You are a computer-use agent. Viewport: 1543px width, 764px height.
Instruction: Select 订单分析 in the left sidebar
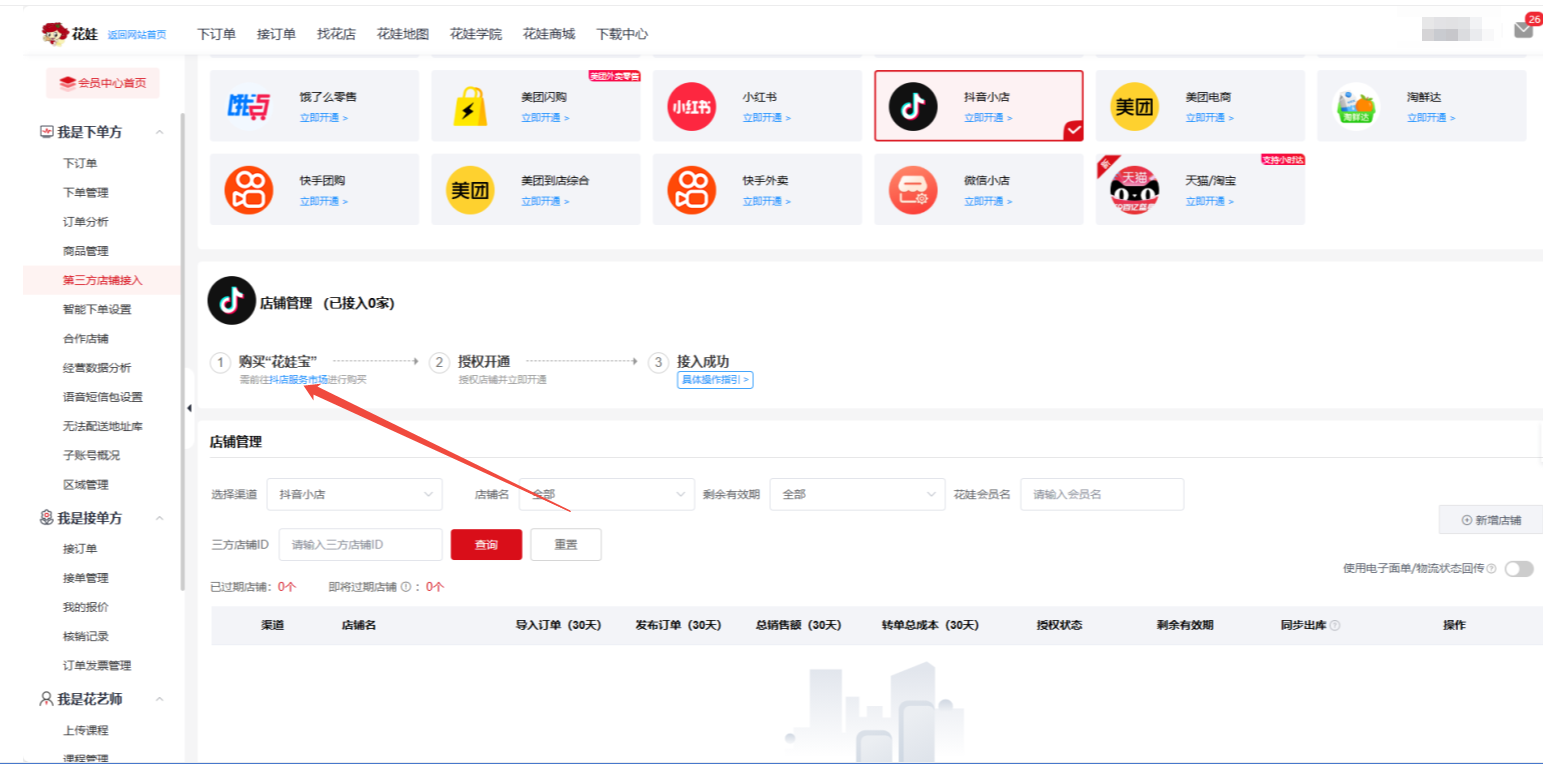[x=86, y=222]
